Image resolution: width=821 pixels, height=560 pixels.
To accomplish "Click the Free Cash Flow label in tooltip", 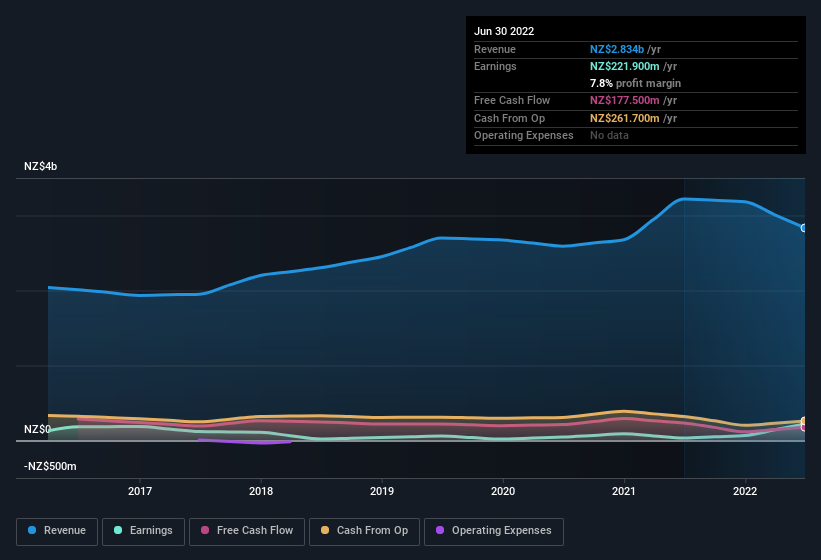I will 512,100.
